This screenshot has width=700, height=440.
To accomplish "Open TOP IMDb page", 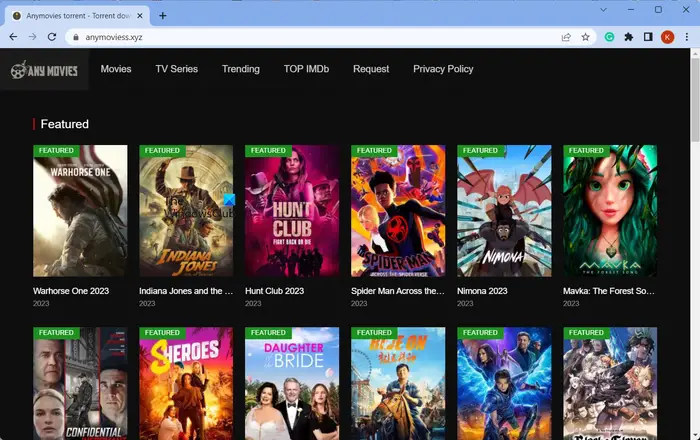I will tap(306, 69).
